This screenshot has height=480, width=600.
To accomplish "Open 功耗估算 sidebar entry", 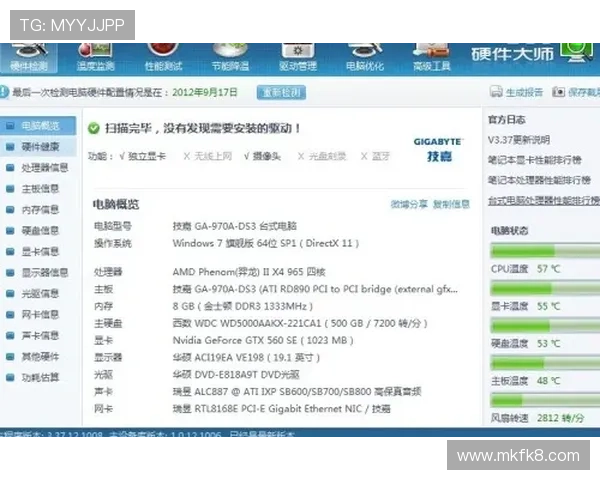I will pos(38,378).
